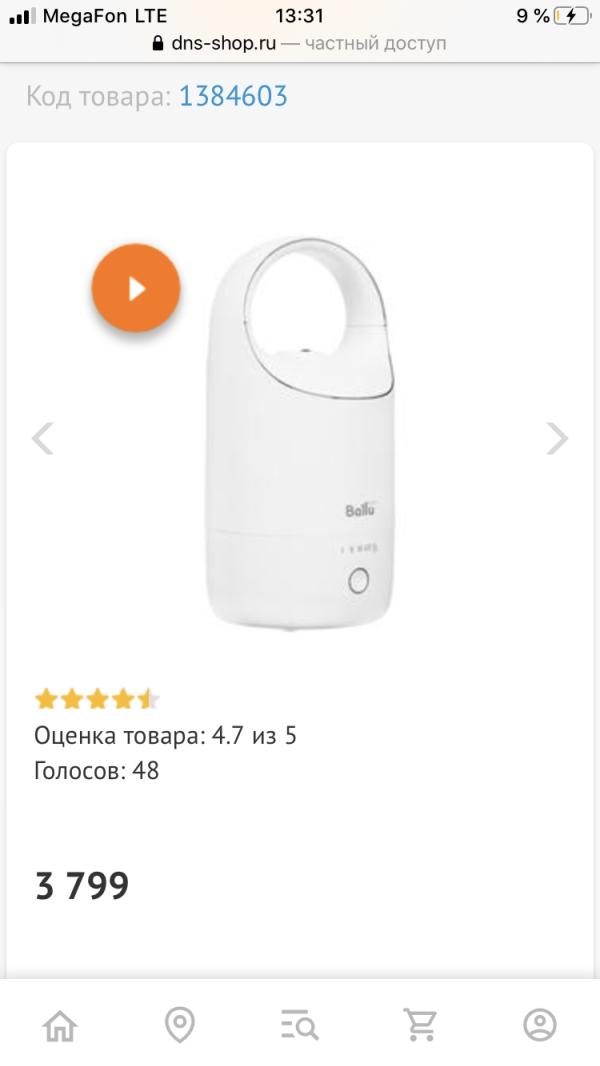Tap the price 3 799
Image resolution: width=600 pixels, height=1066 pixels.
pos(82,886)
